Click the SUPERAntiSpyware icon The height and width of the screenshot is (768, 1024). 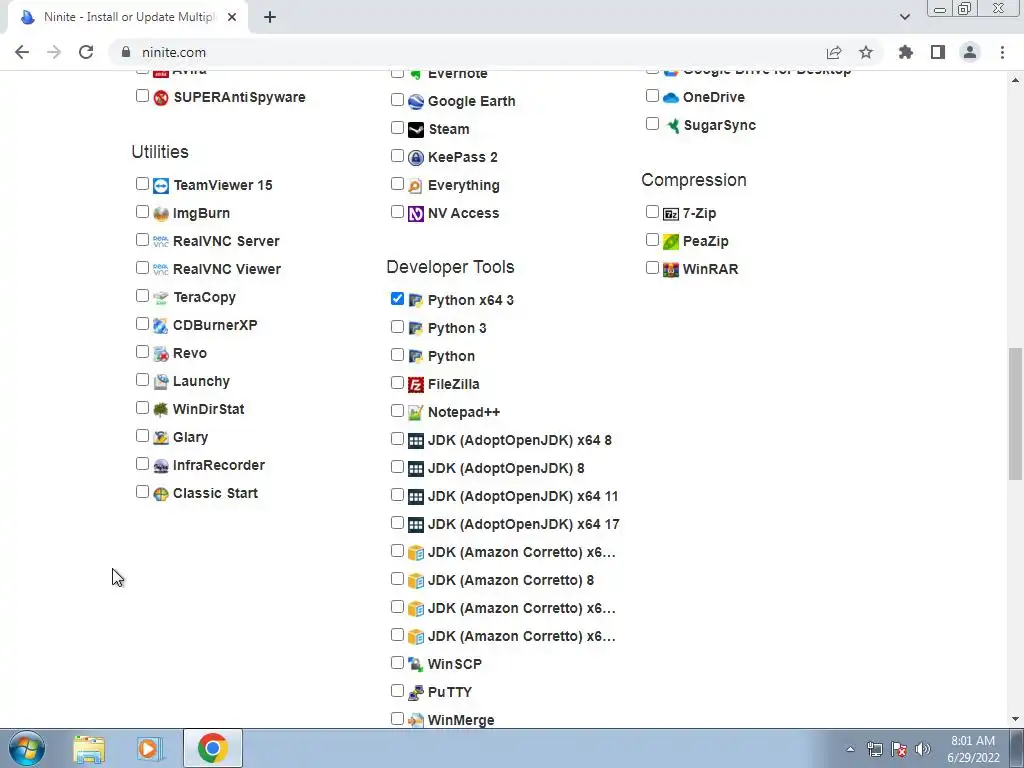click(161, 98)
